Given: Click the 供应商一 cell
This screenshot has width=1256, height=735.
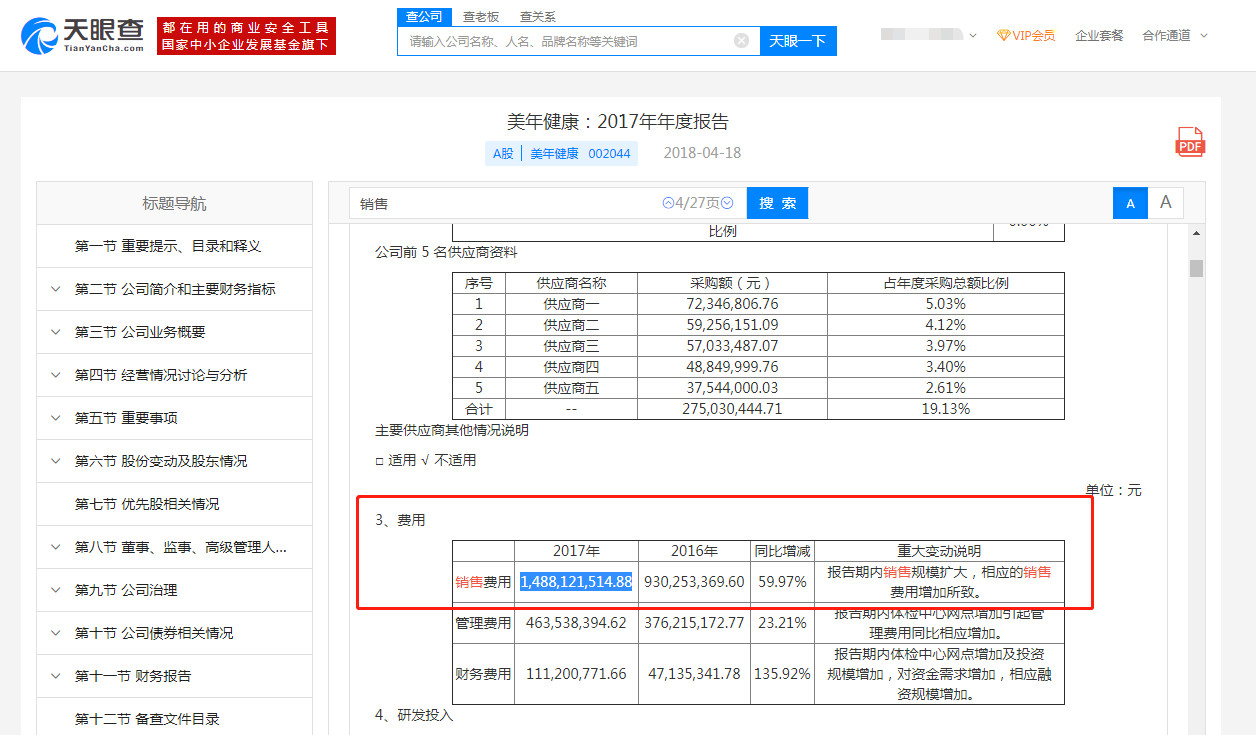Looking at the screenshot, I should (571, 304).
